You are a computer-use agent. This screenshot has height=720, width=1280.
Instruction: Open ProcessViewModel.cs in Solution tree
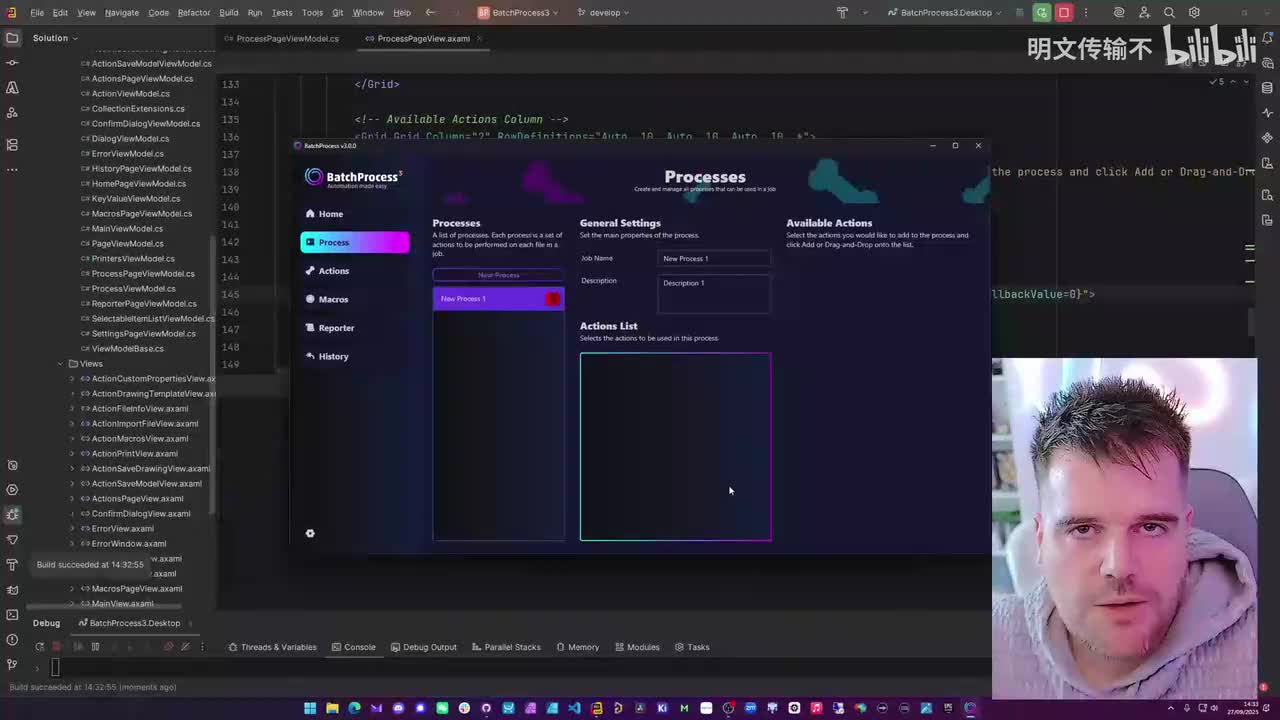126,289
